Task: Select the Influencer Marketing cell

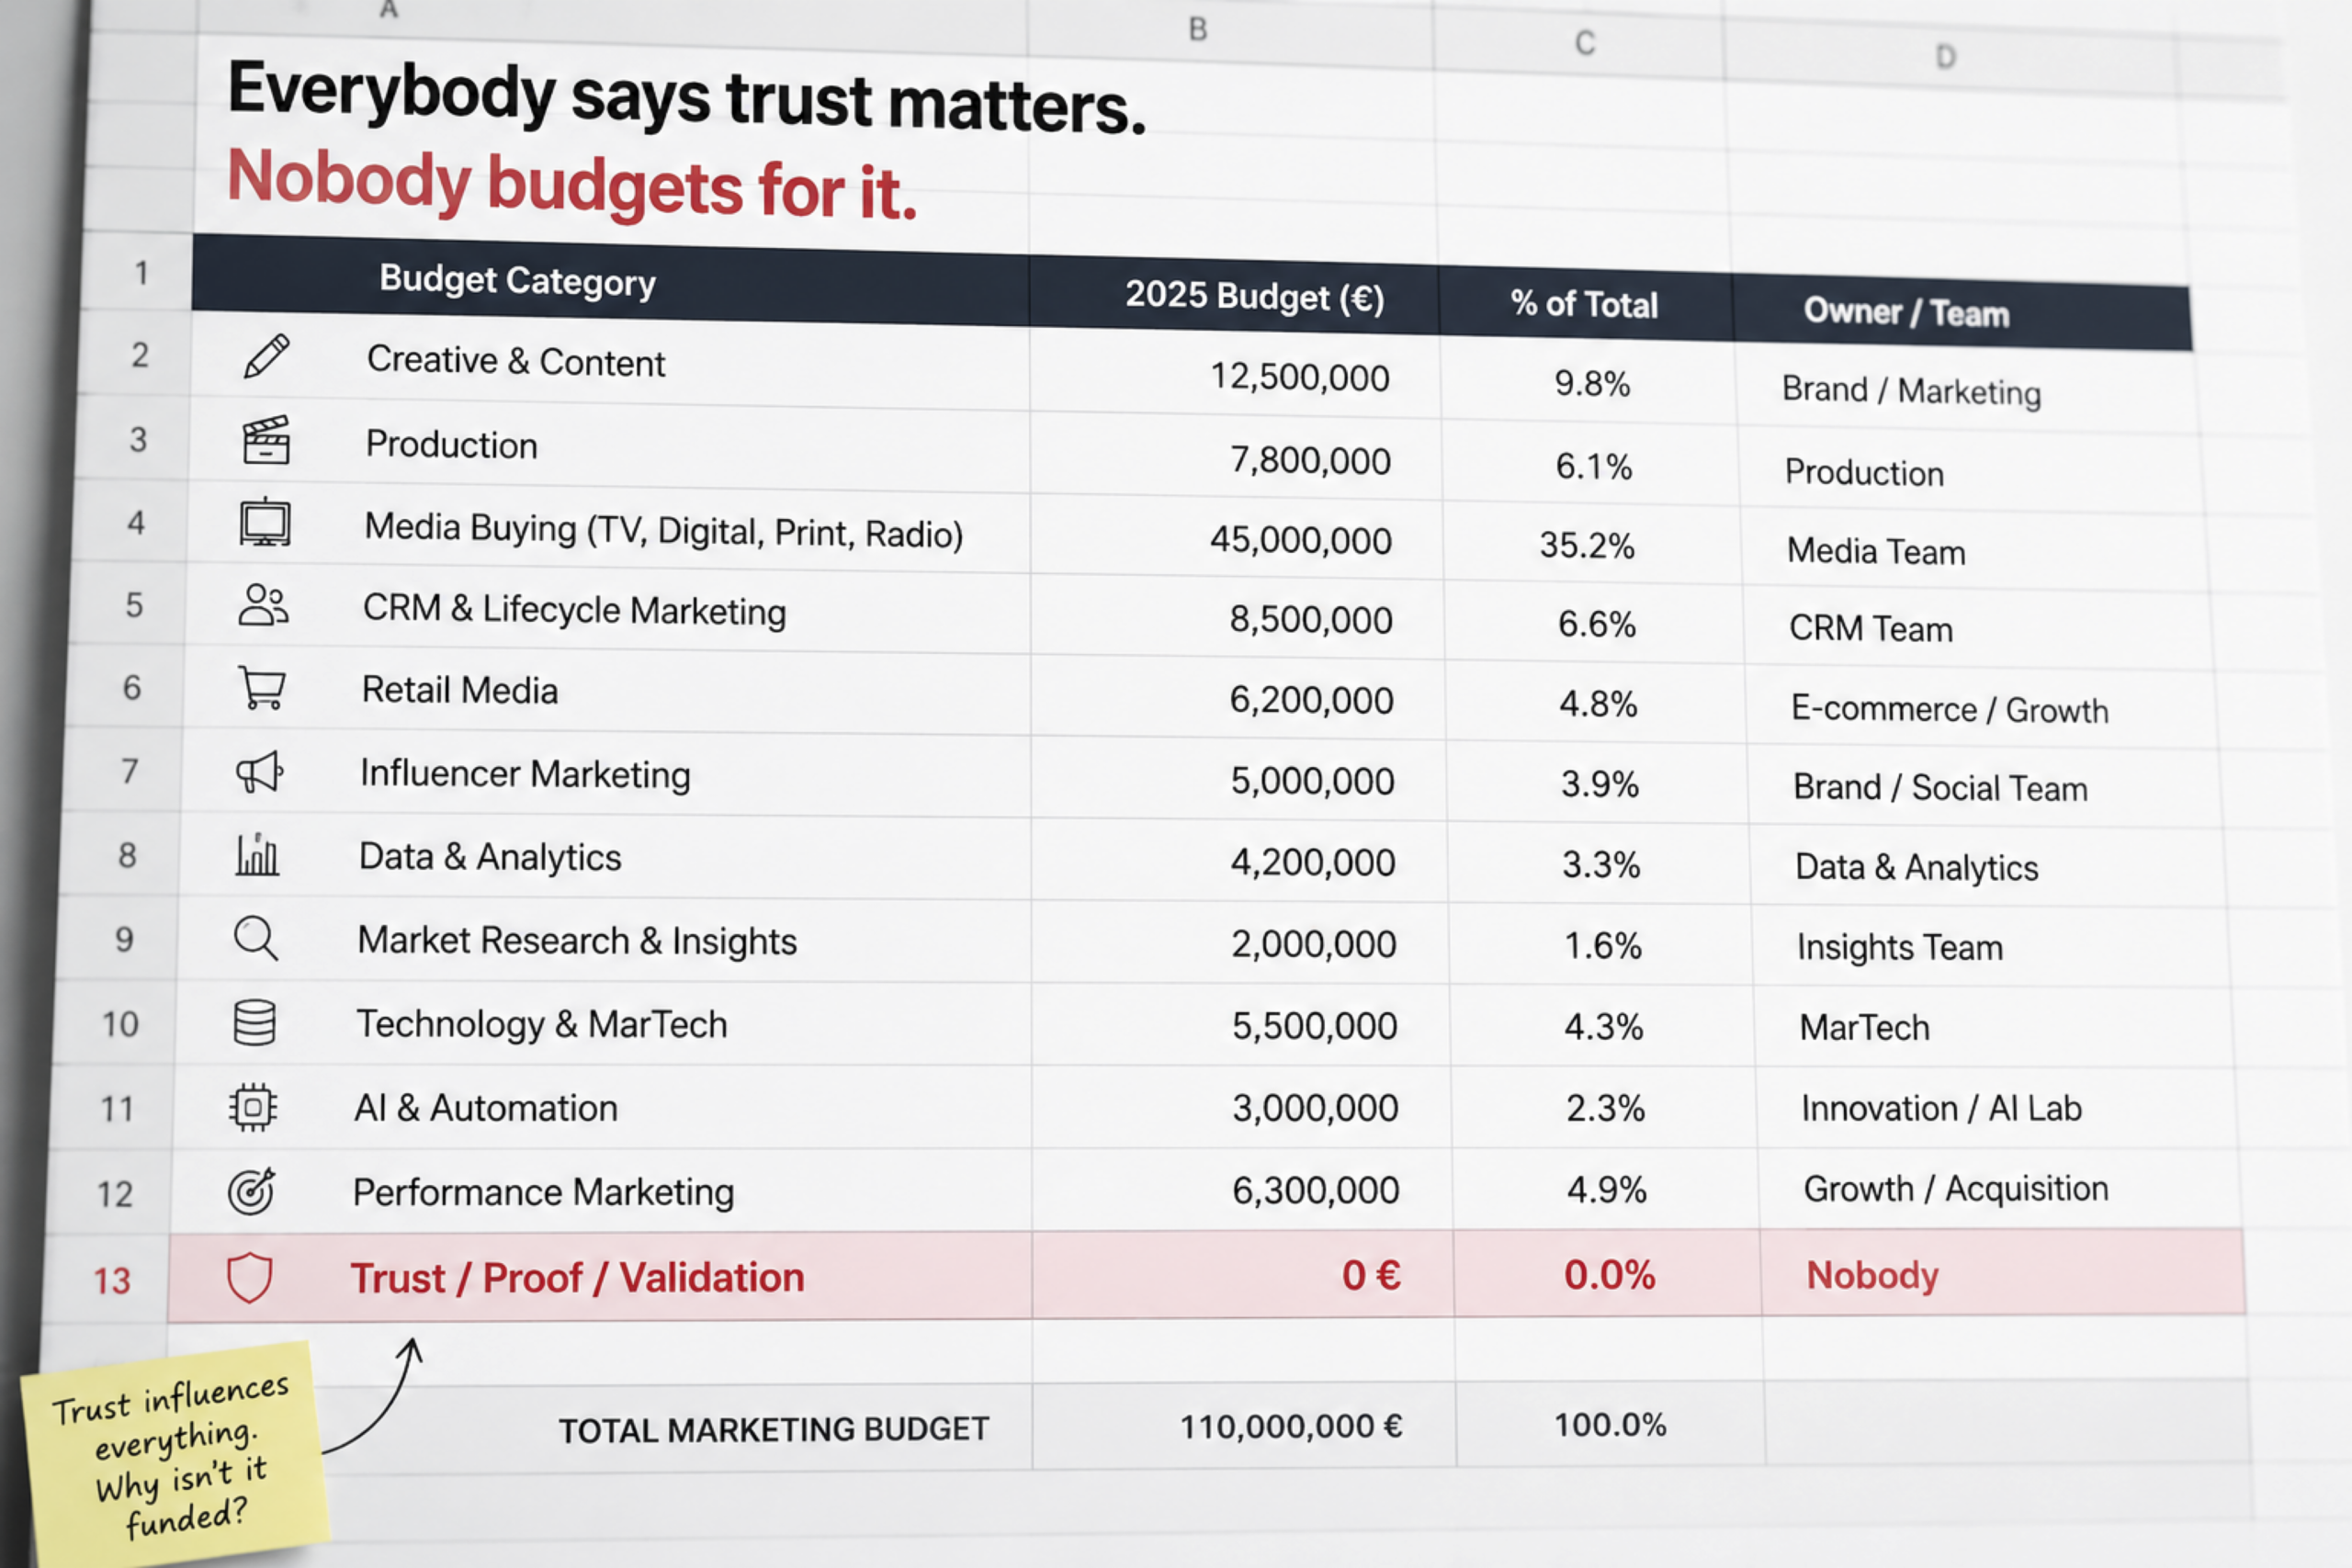Action: coord(604,774)
